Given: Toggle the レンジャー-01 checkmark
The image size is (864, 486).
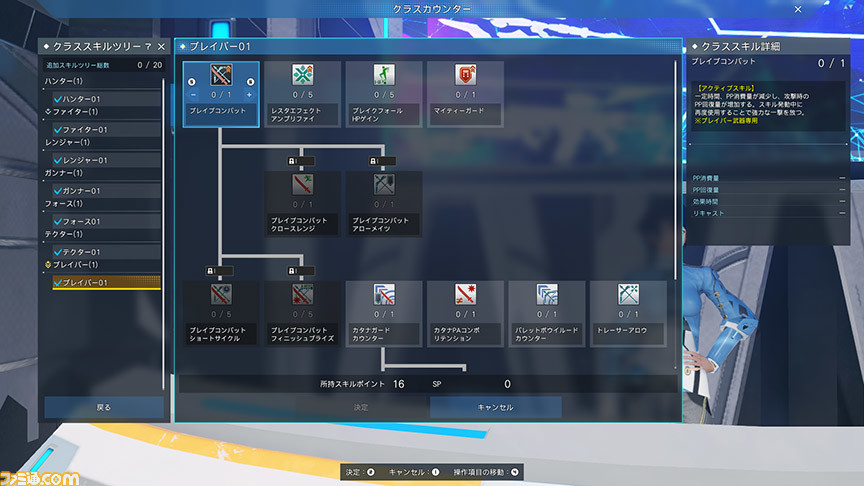Looking at the screenshot, I should point(57,160).
